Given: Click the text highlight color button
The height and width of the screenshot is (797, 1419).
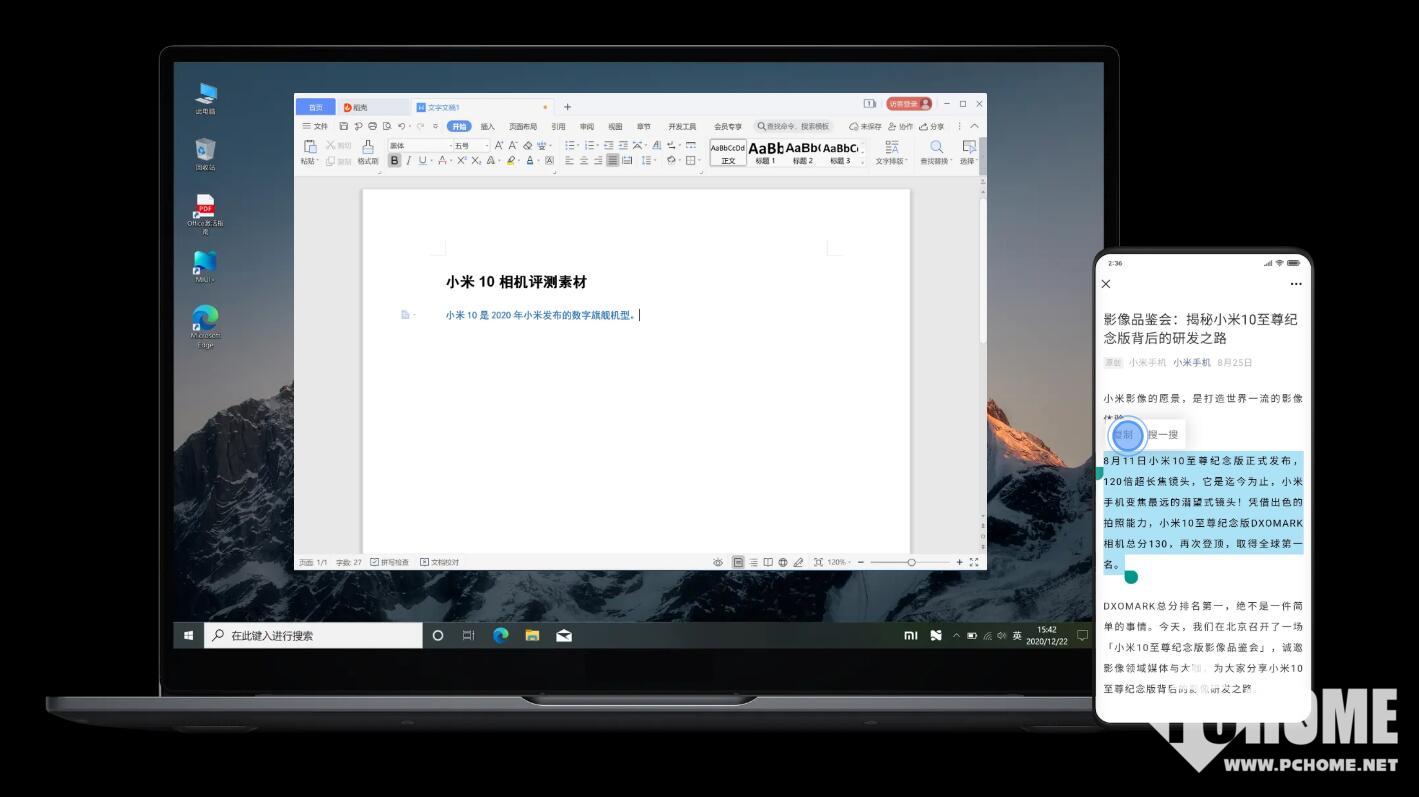Looking at the screenshot, I should click(x=510, y=160).
